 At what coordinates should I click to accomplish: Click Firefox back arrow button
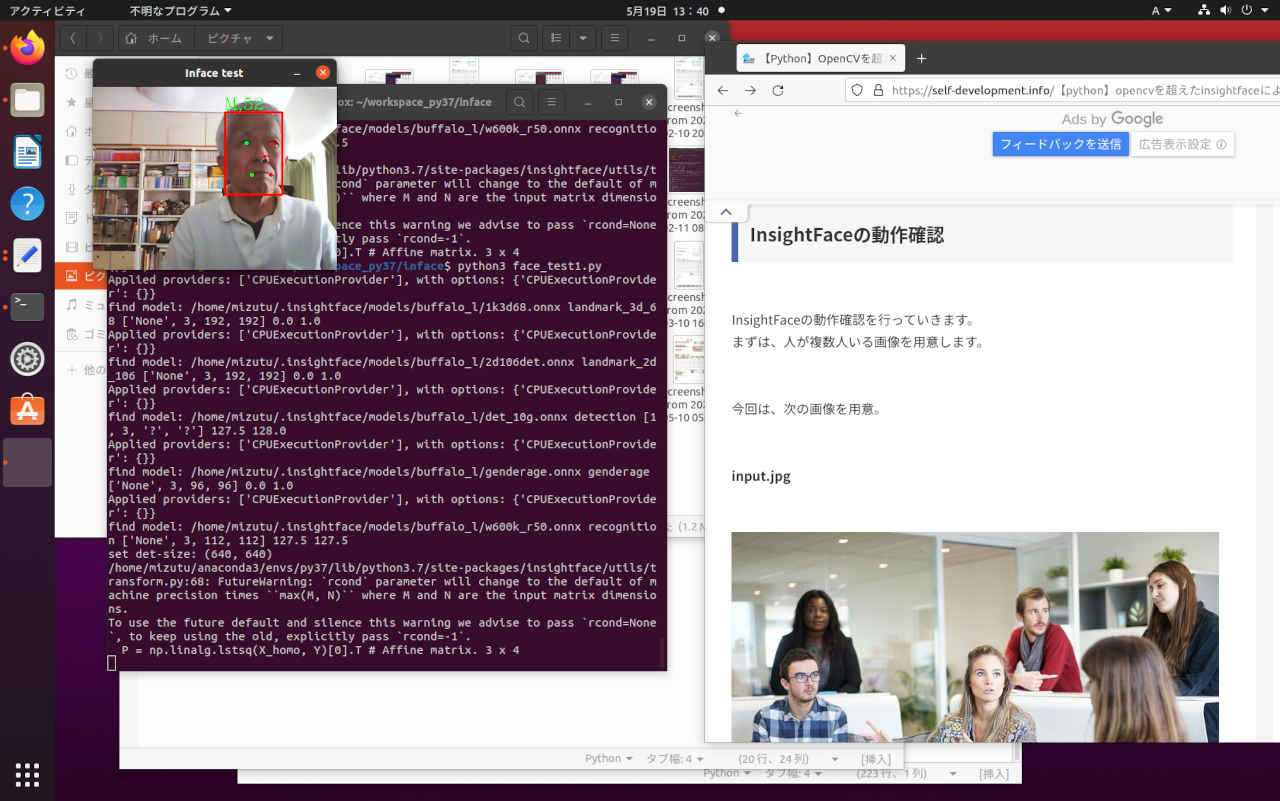[x=723, y=90]
